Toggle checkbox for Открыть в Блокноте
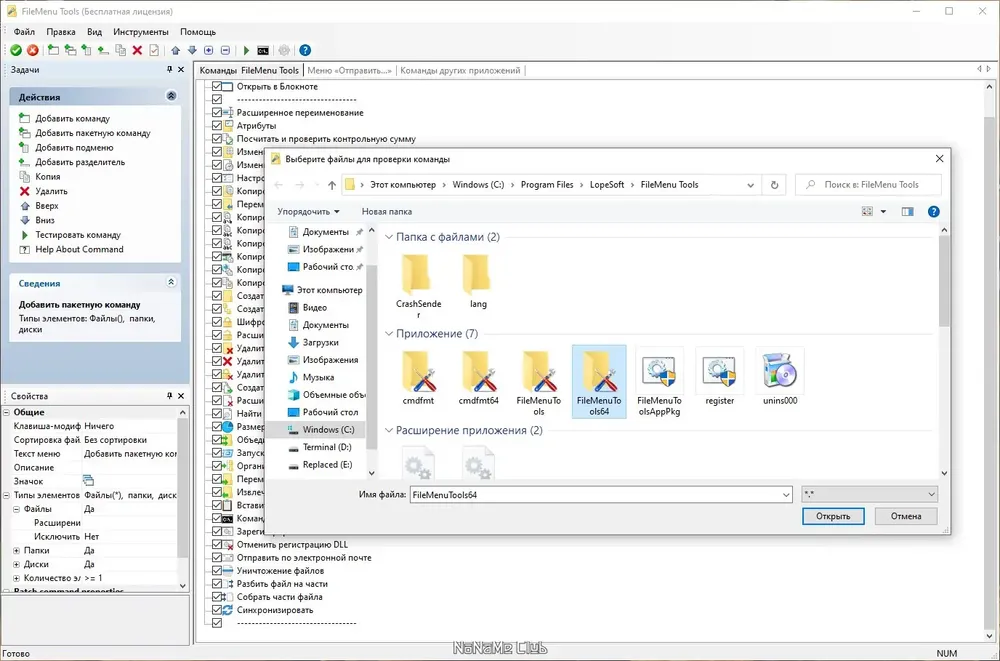 pyautogui.click(x=217, y=86)
